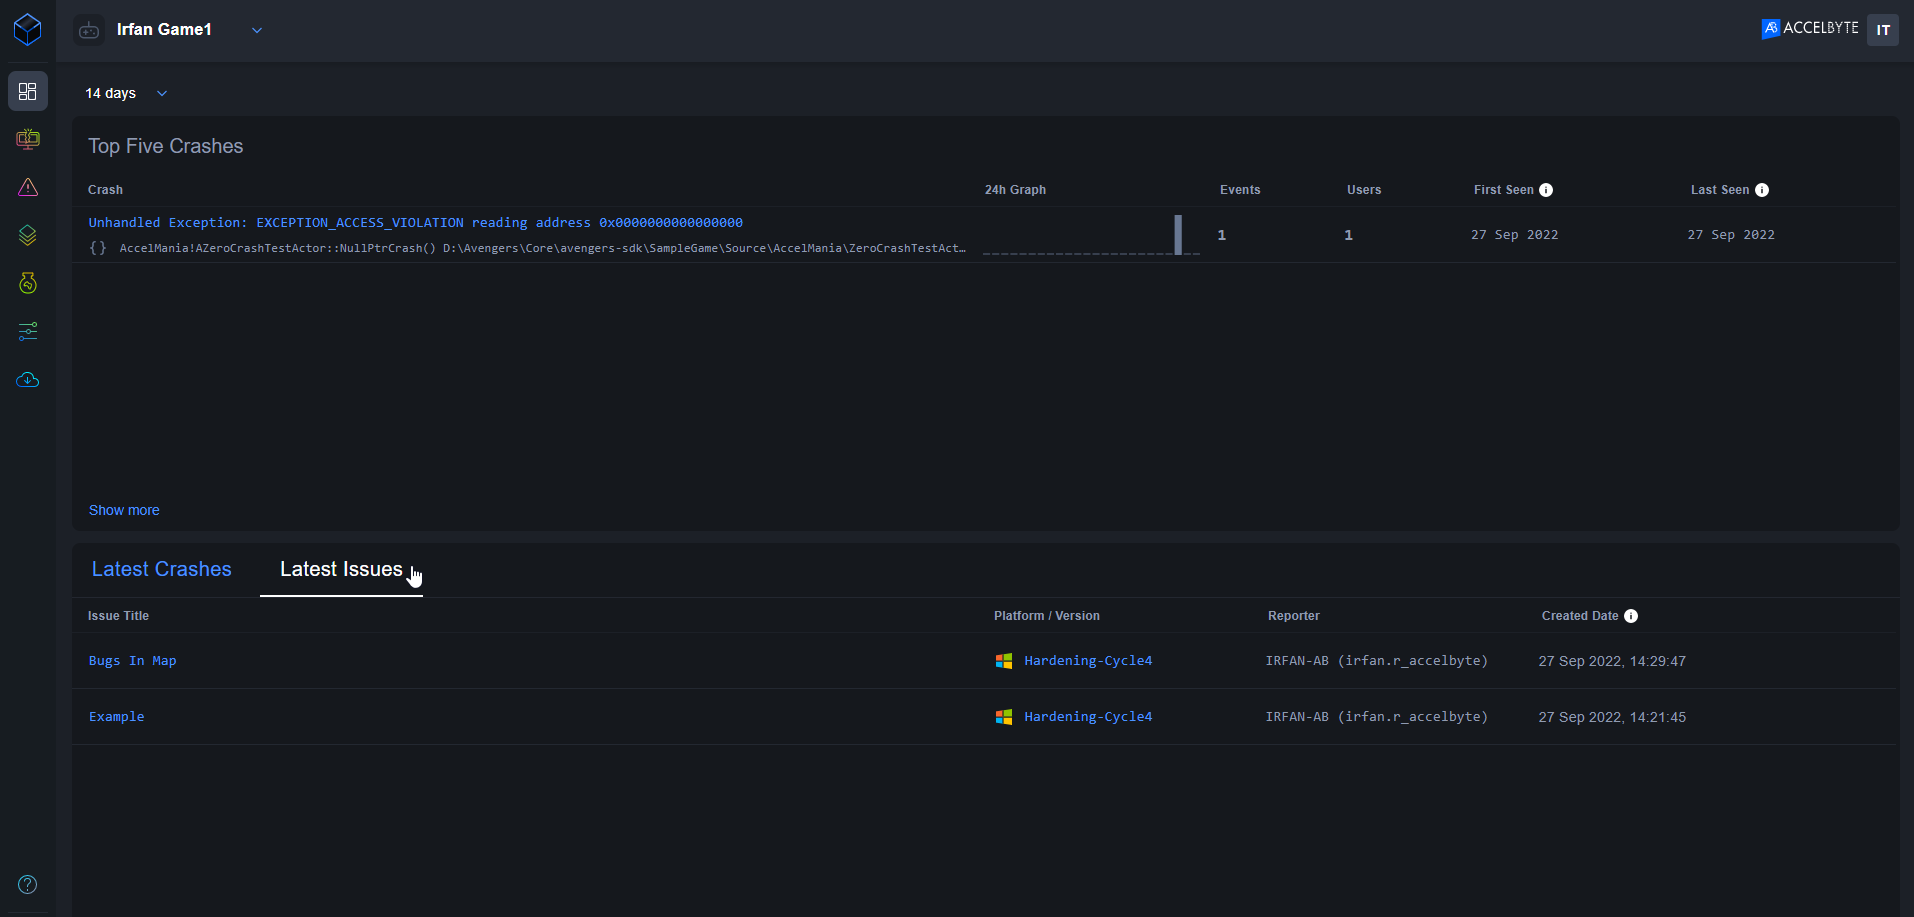This screenshot has width=1914, height=917.
Task: Click Windows icon in Example row
Action: click(1004, 717)
